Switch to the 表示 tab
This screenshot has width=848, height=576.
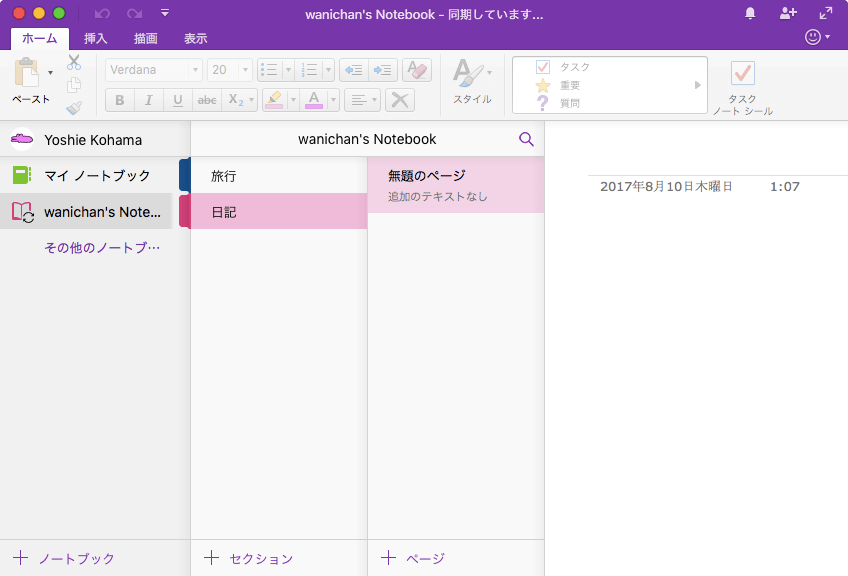[195, 38]
